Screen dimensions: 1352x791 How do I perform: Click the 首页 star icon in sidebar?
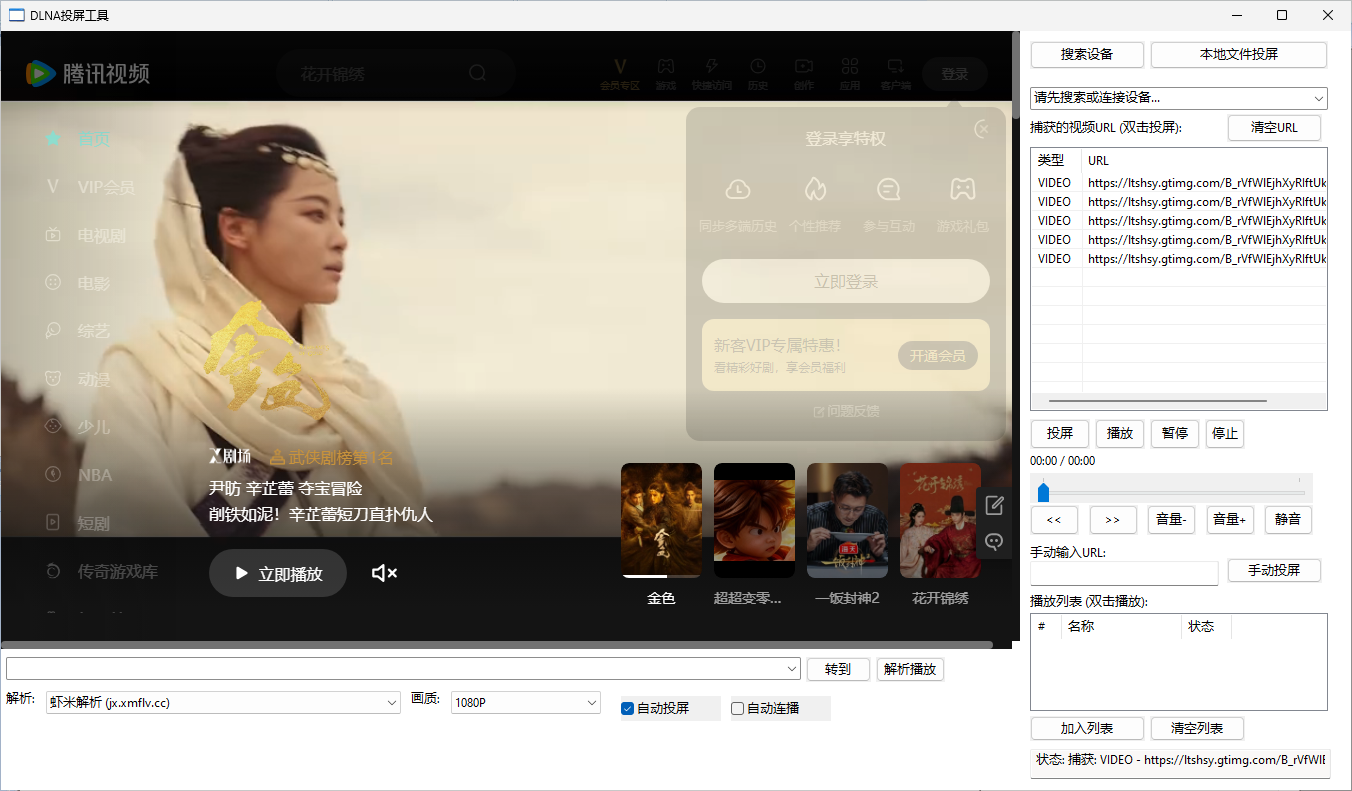pyautogui.click(x=53, y=139)
